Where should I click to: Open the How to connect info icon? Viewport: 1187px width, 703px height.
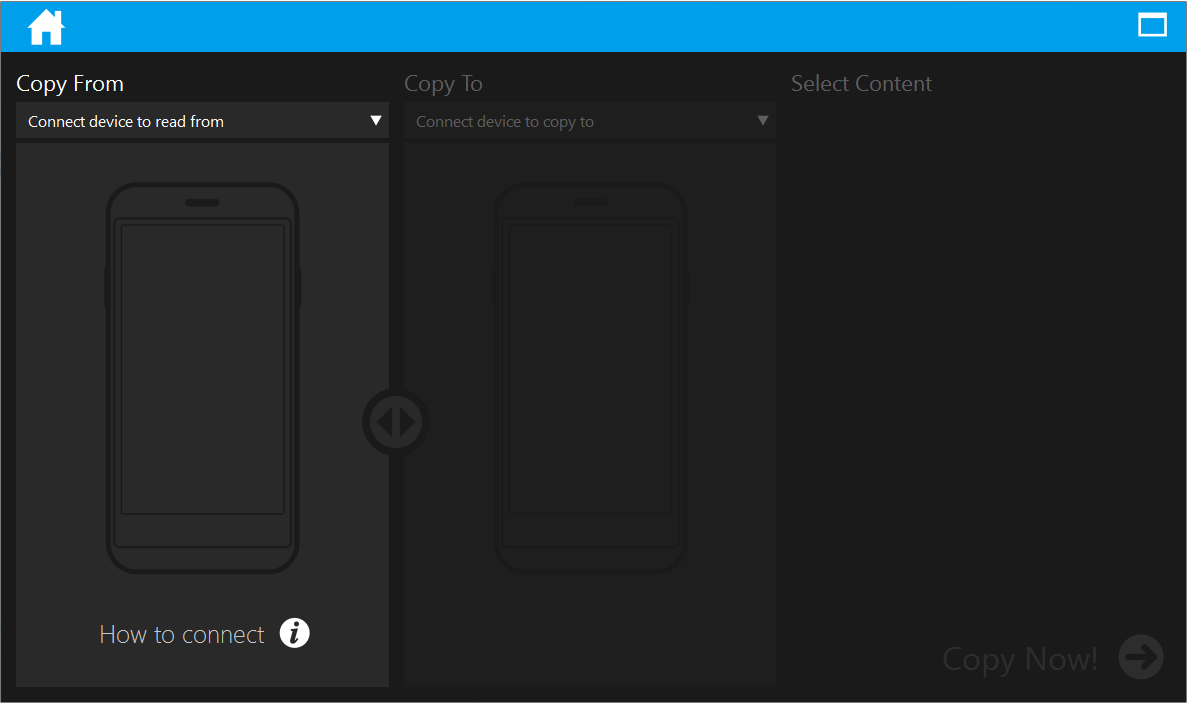294,633
